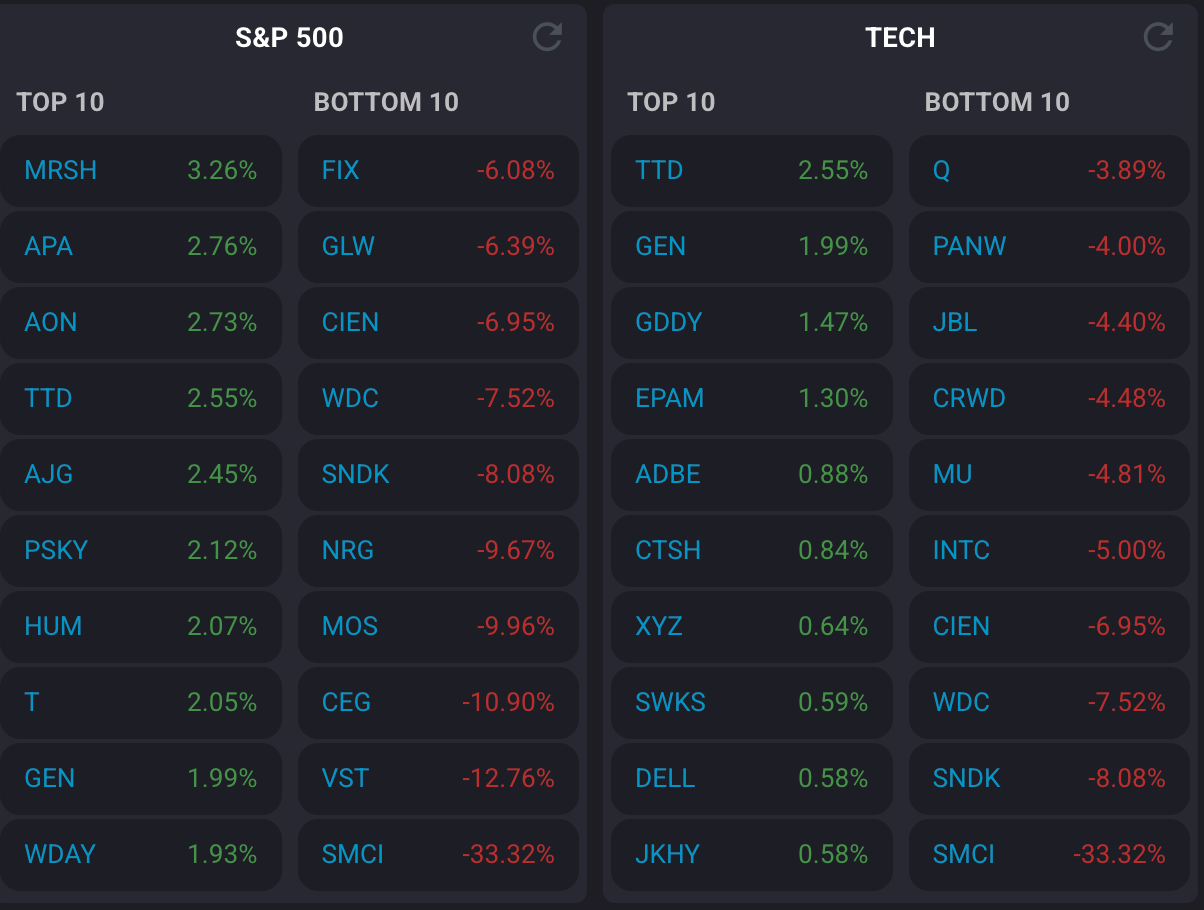Screen dimensions: 1204x910
Task: Select the WDAY ticker
Action: pyautogui.click(x=60, y=855)
